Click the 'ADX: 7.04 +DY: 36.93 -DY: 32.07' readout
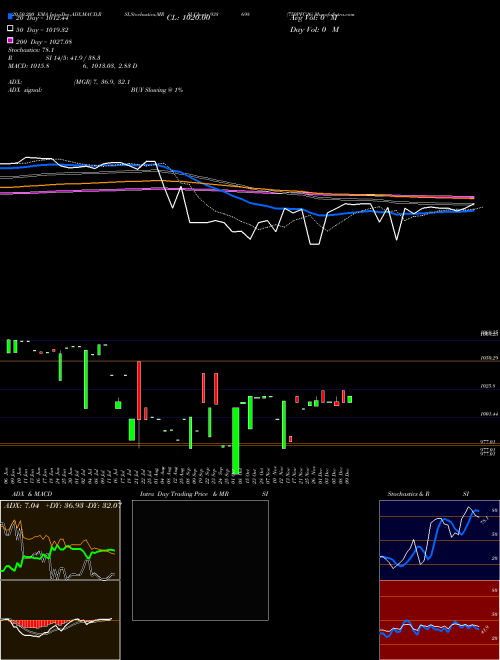The width and height of the screenshot is (500, 660). (63, 505)
